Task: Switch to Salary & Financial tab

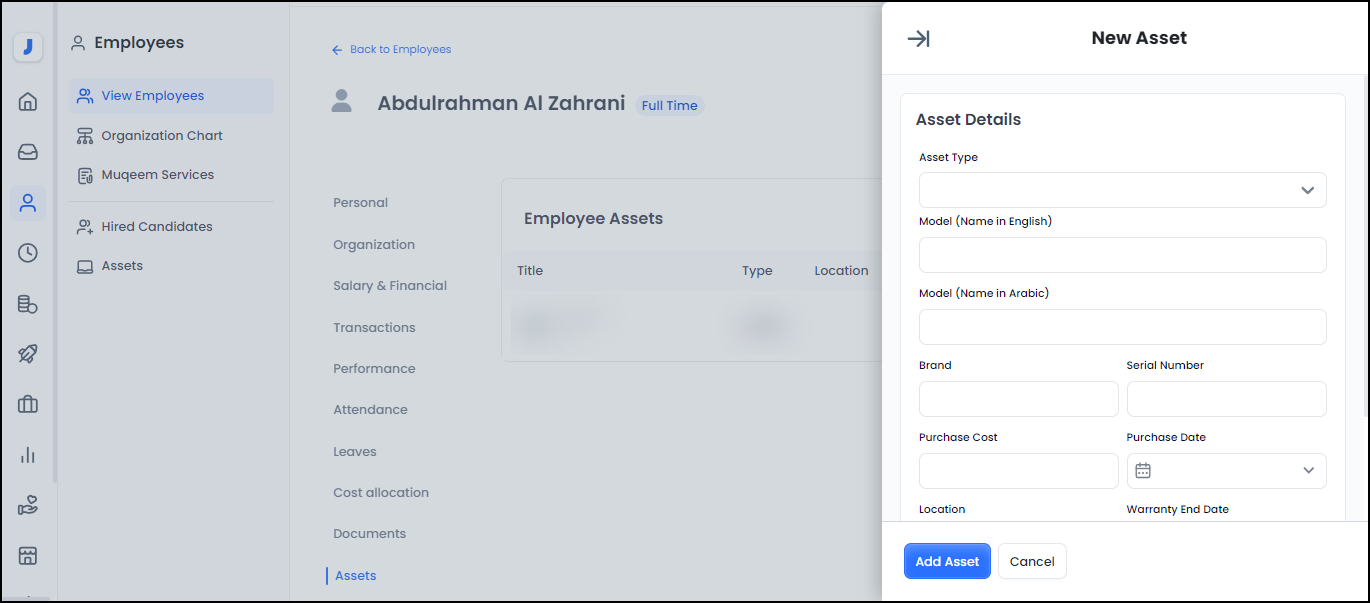Action: point(389,286)
